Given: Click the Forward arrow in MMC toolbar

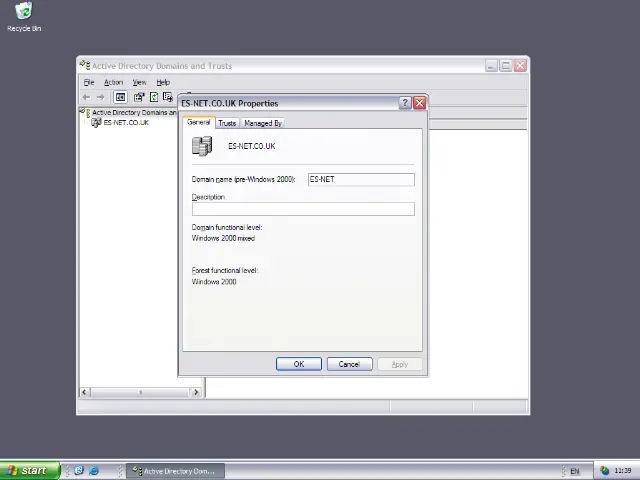Looking at the screenshot, I should coord(101,97).
